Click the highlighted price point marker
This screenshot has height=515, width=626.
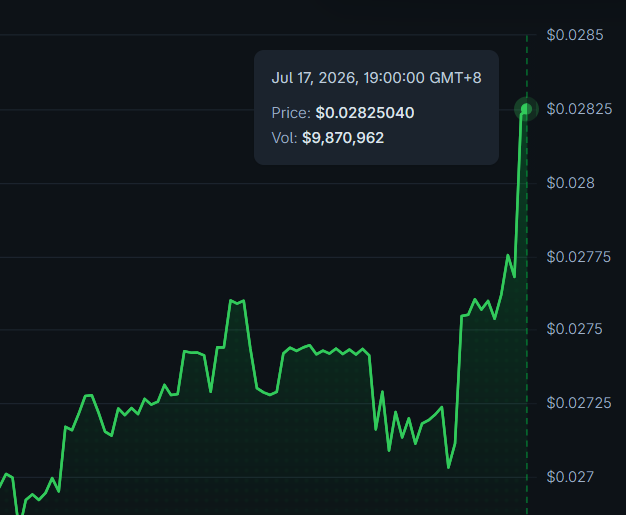pyautogui.click(x=526, y=109)
